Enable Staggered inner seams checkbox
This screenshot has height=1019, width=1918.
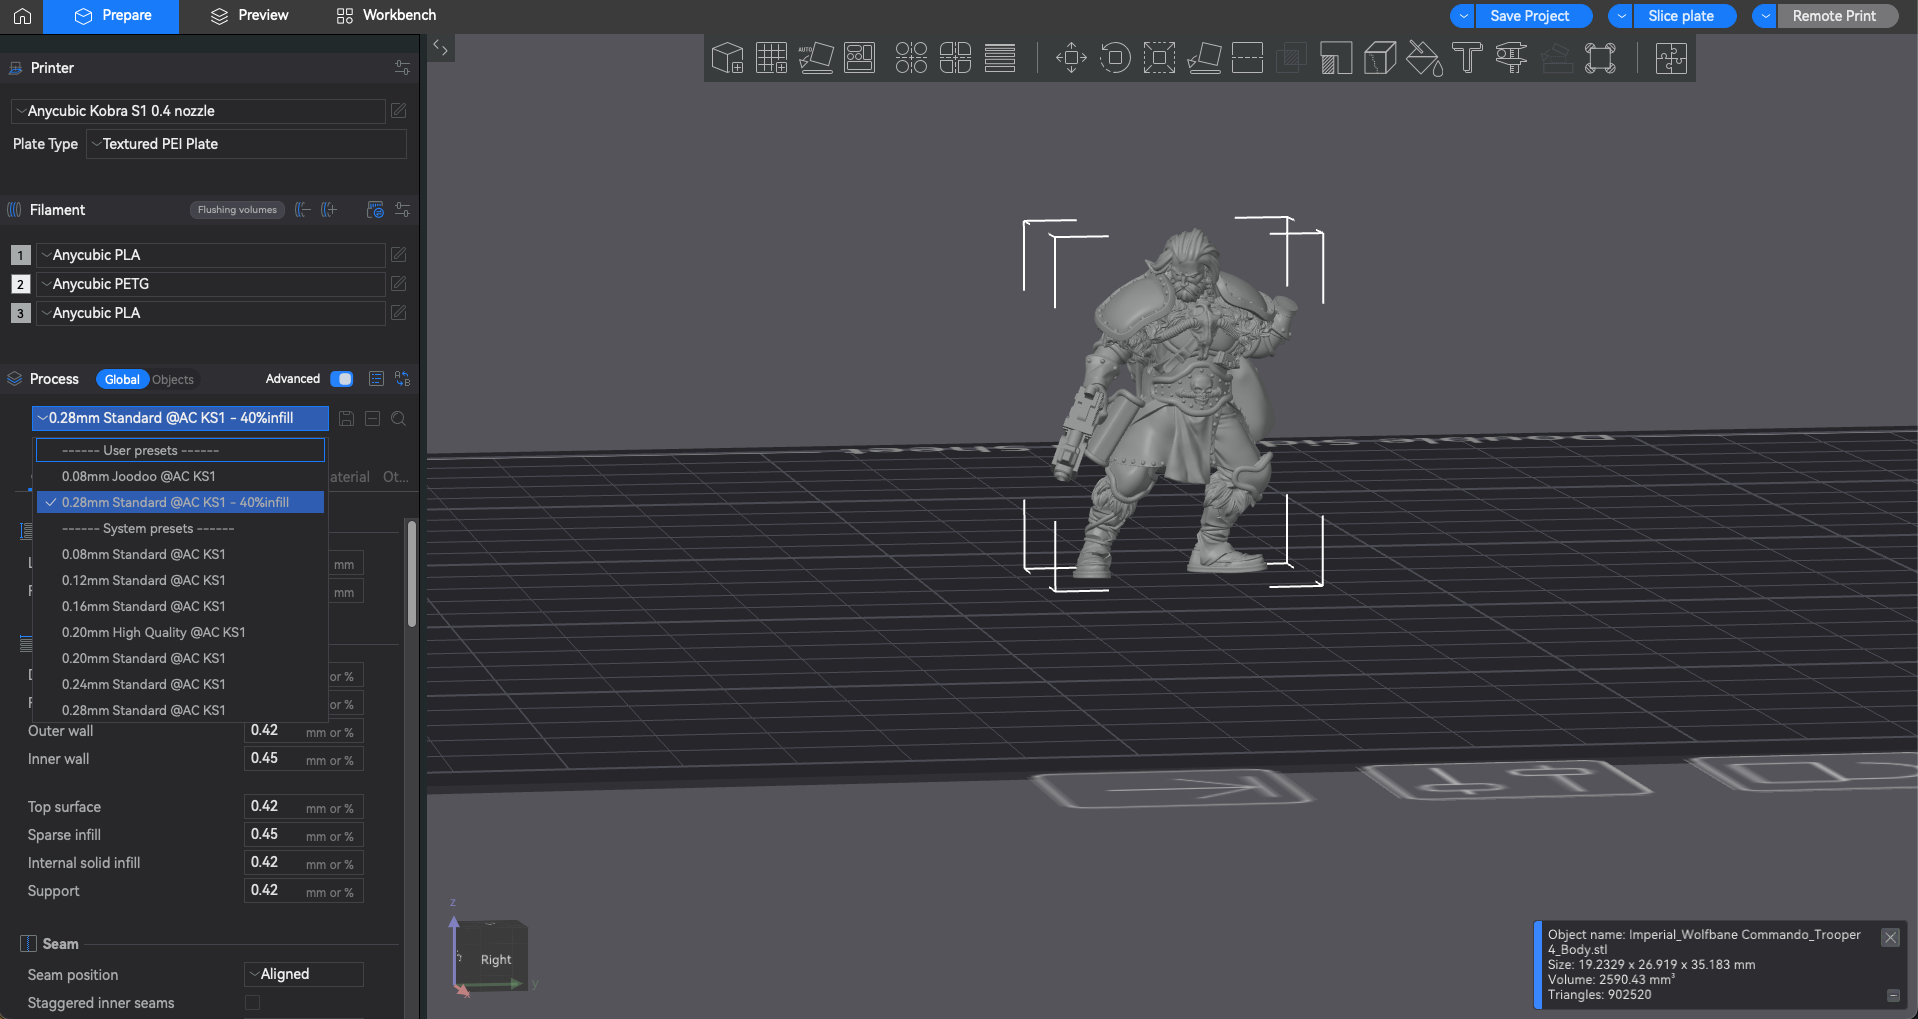coord(252,1002)
